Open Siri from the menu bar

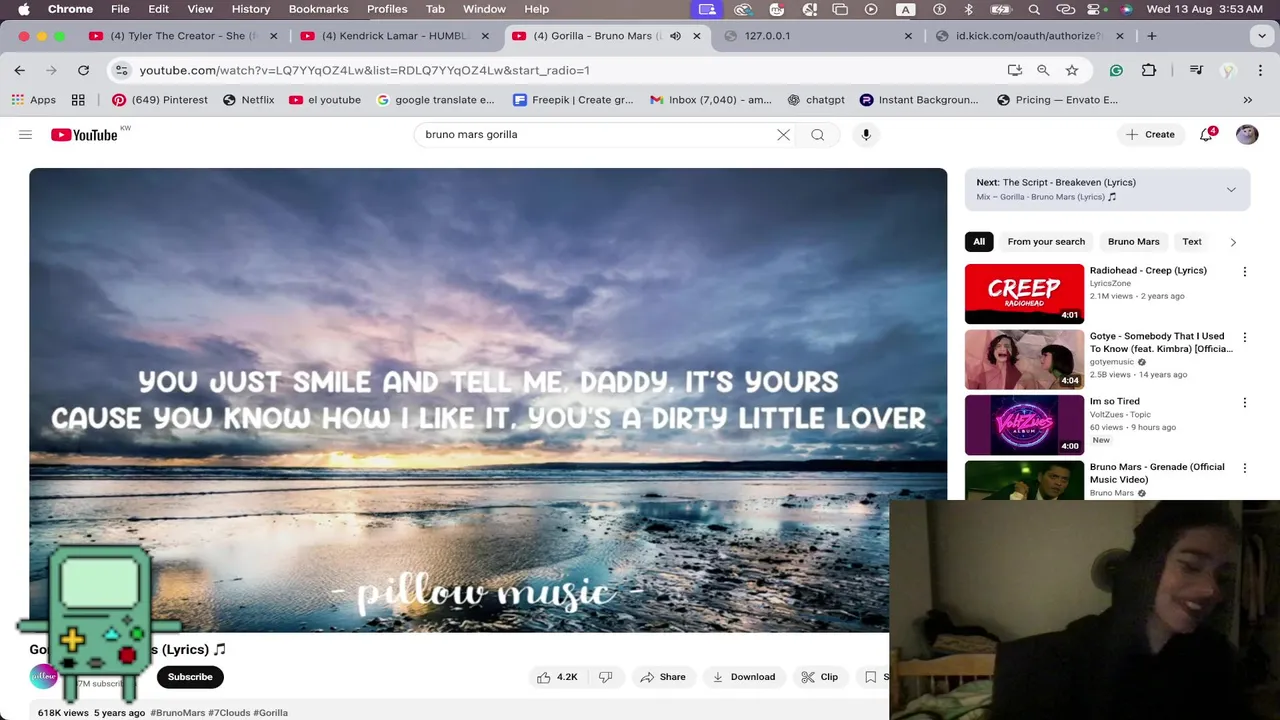(1127, 9)
